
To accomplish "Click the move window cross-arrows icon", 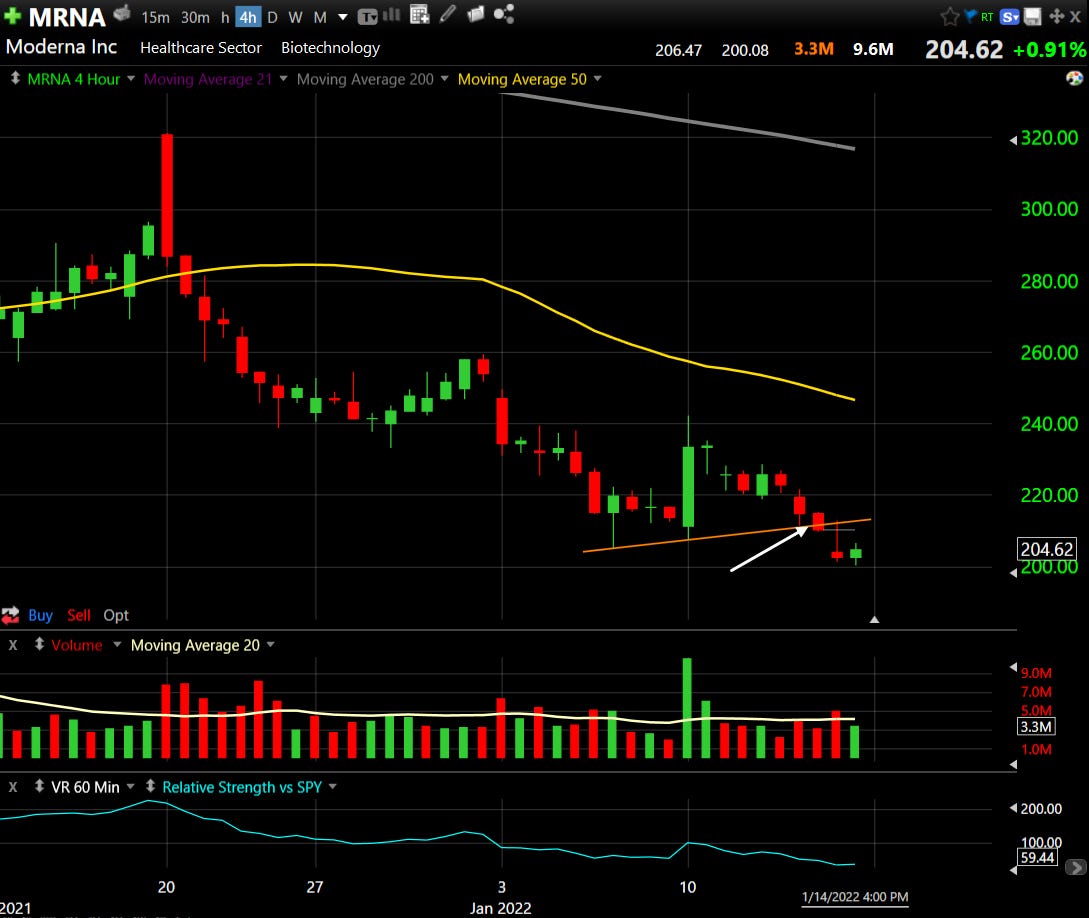I will 1056,16.
